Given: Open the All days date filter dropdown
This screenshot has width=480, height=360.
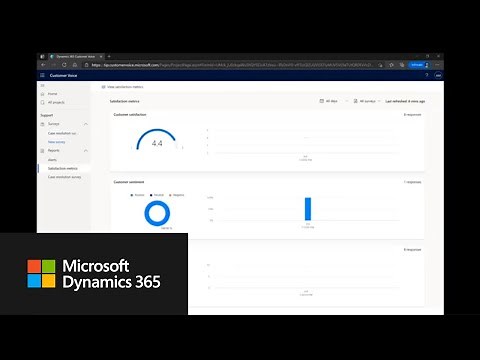Looking at the screenshot, I should click(333, 101).
